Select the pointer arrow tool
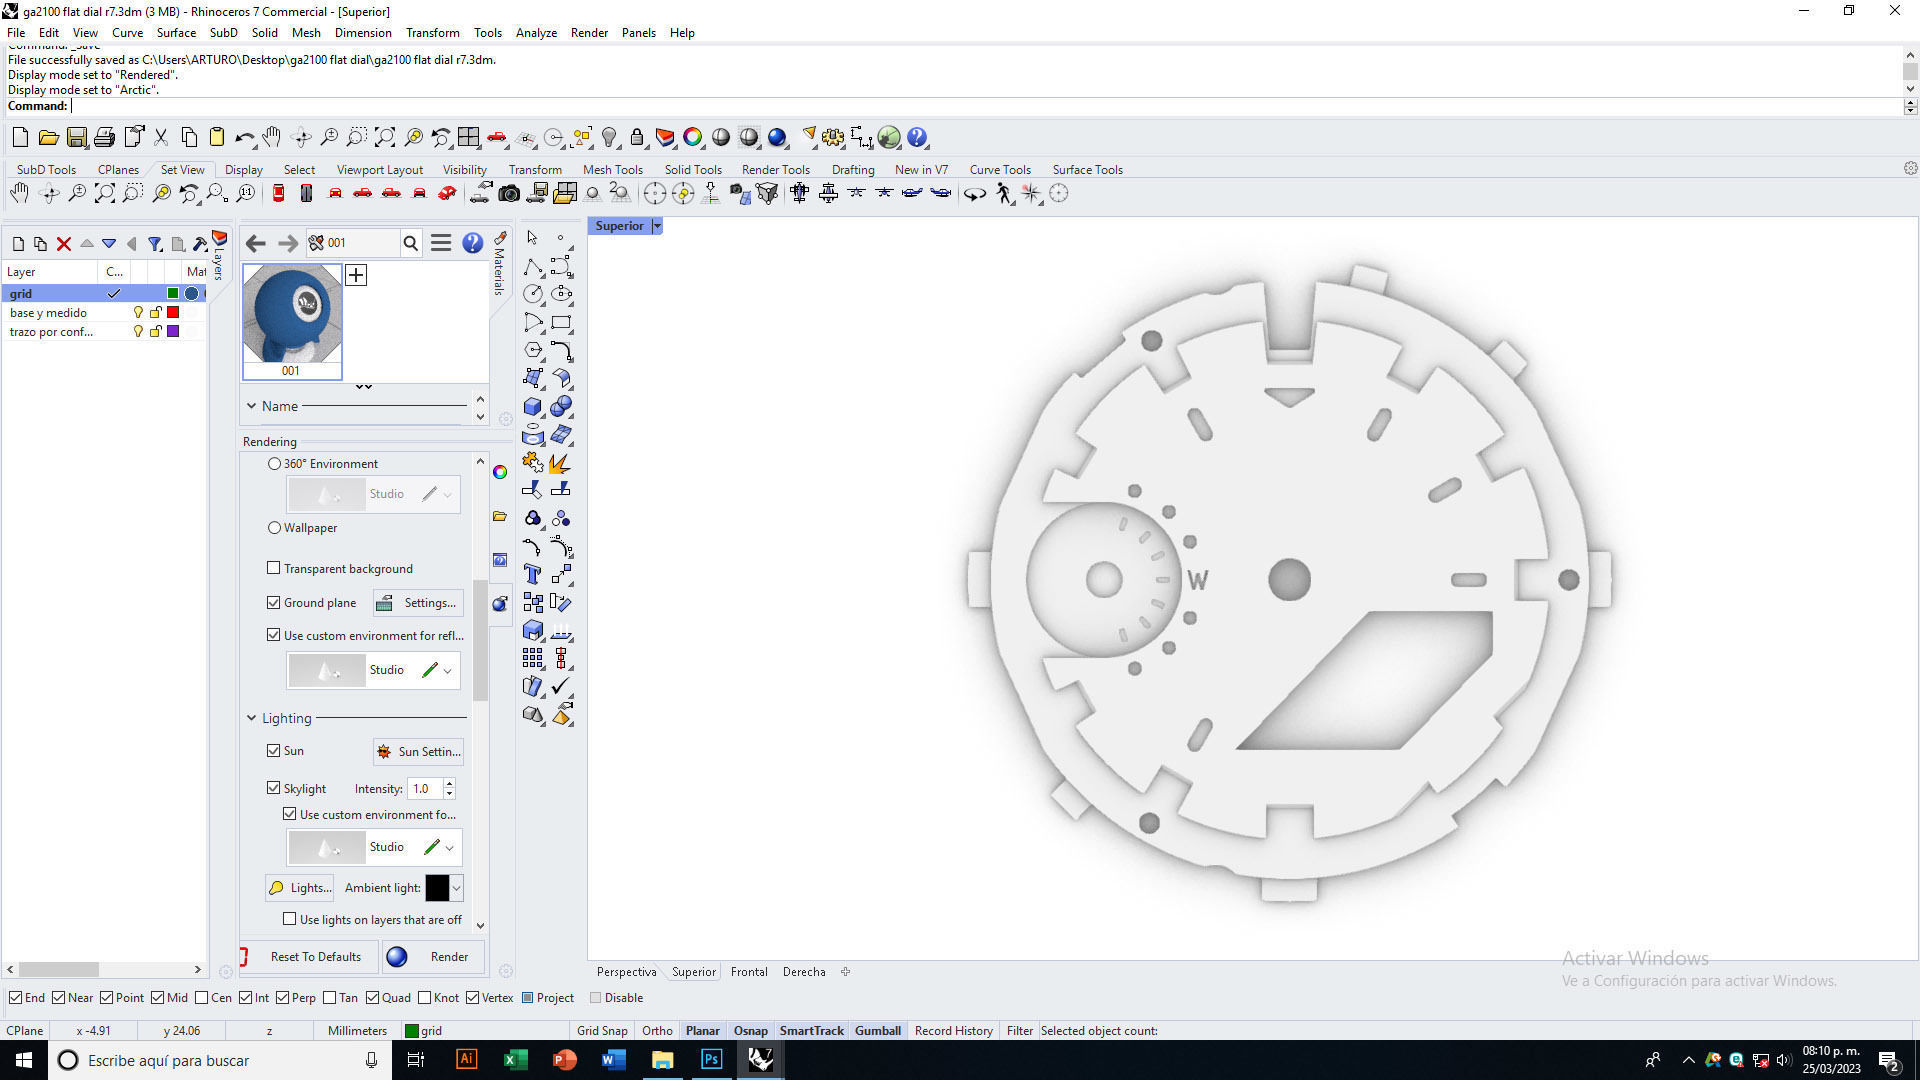Viewport: 1920px width, 1080px height. 532,238
